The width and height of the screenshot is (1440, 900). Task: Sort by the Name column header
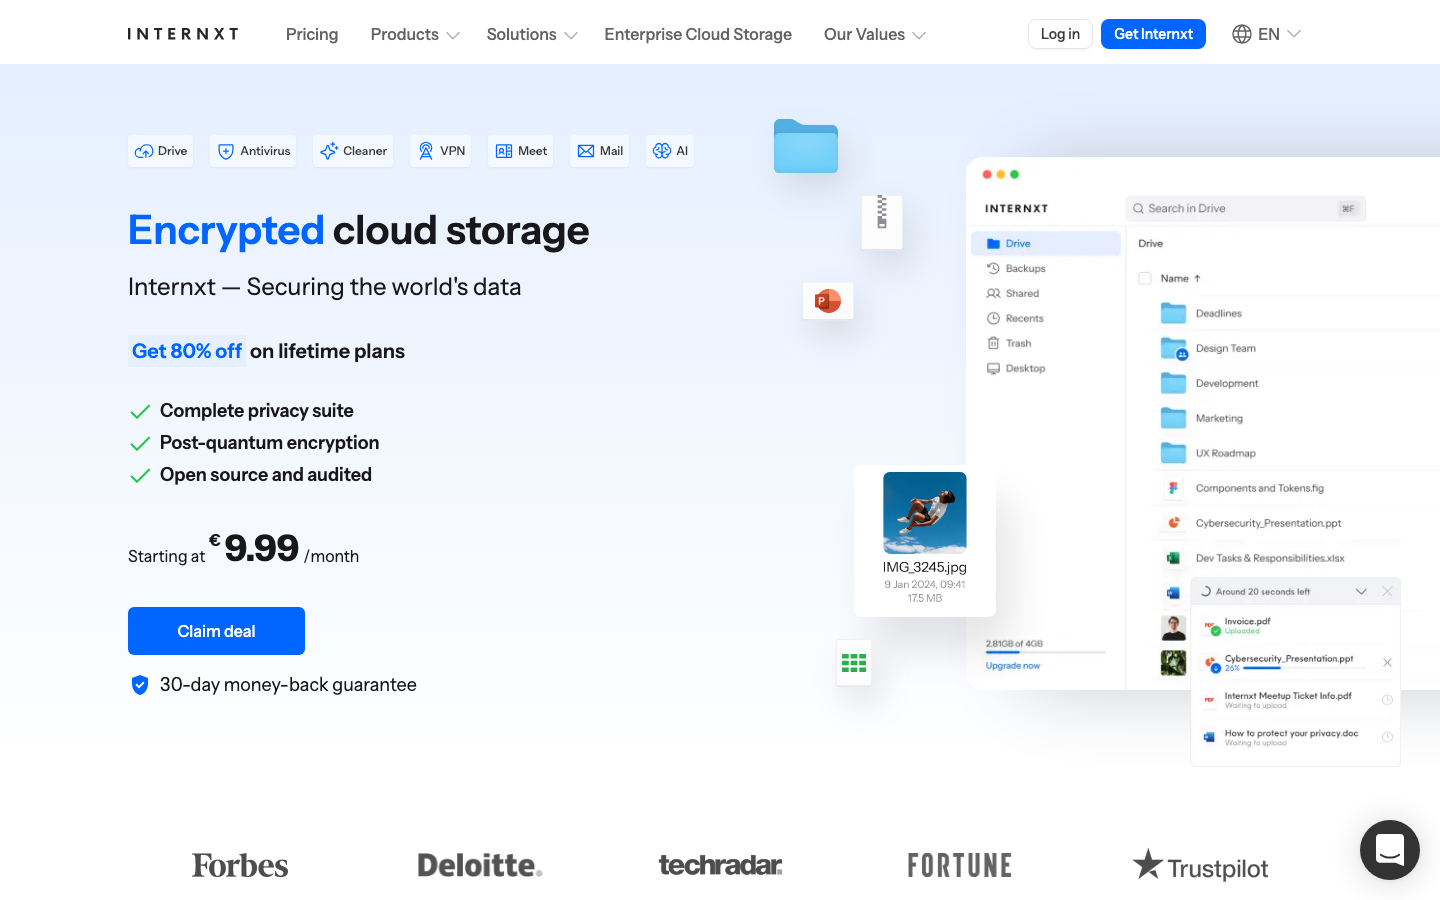coord(1181,278)
